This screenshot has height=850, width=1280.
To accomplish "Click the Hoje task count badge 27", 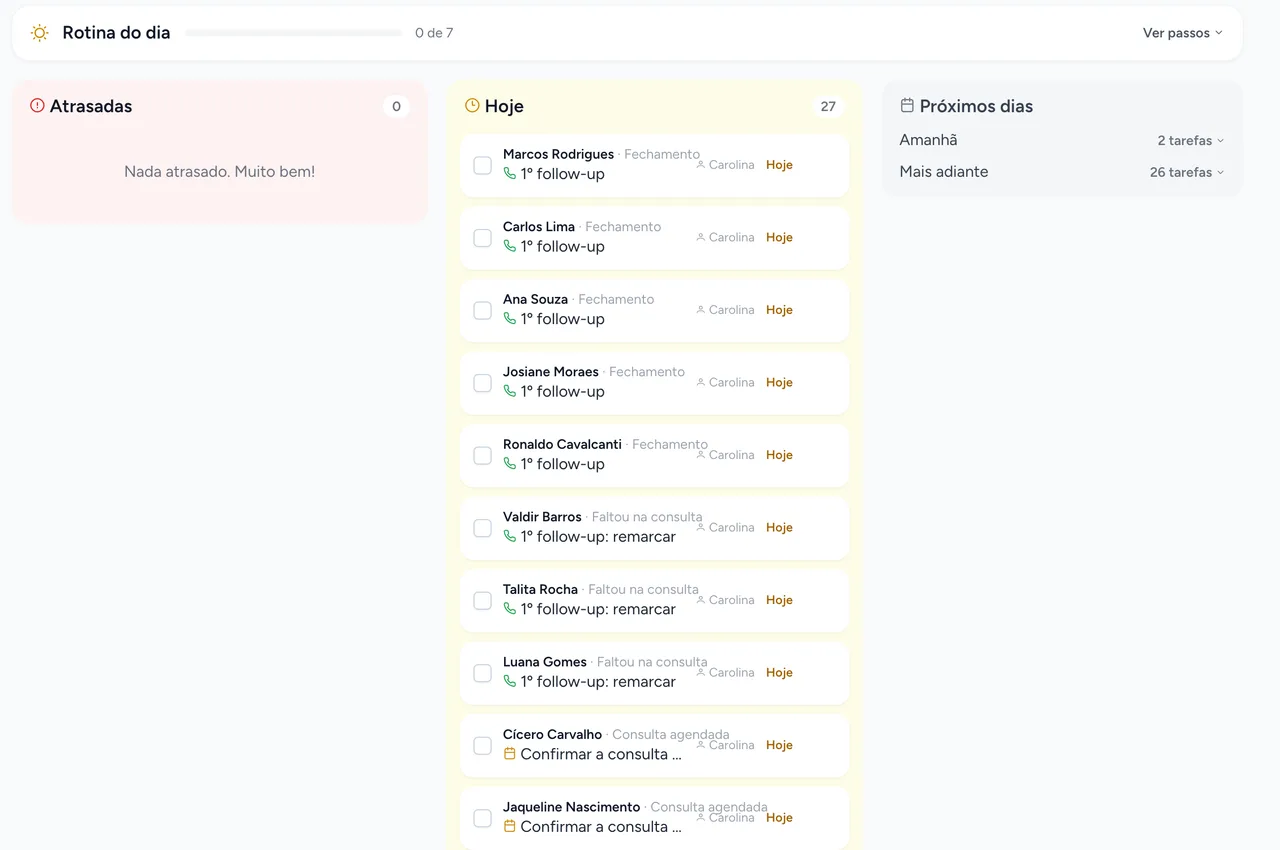I will [x=828, y=106].
